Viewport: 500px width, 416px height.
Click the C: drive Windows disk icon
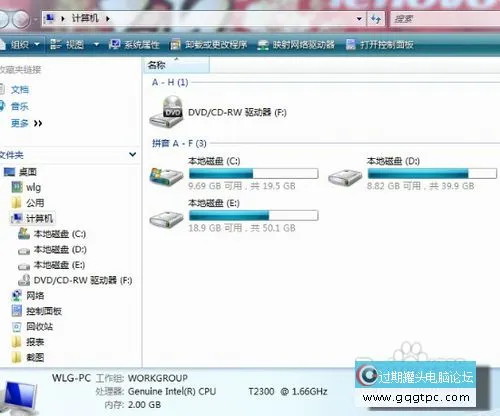[x=166, y=176]
